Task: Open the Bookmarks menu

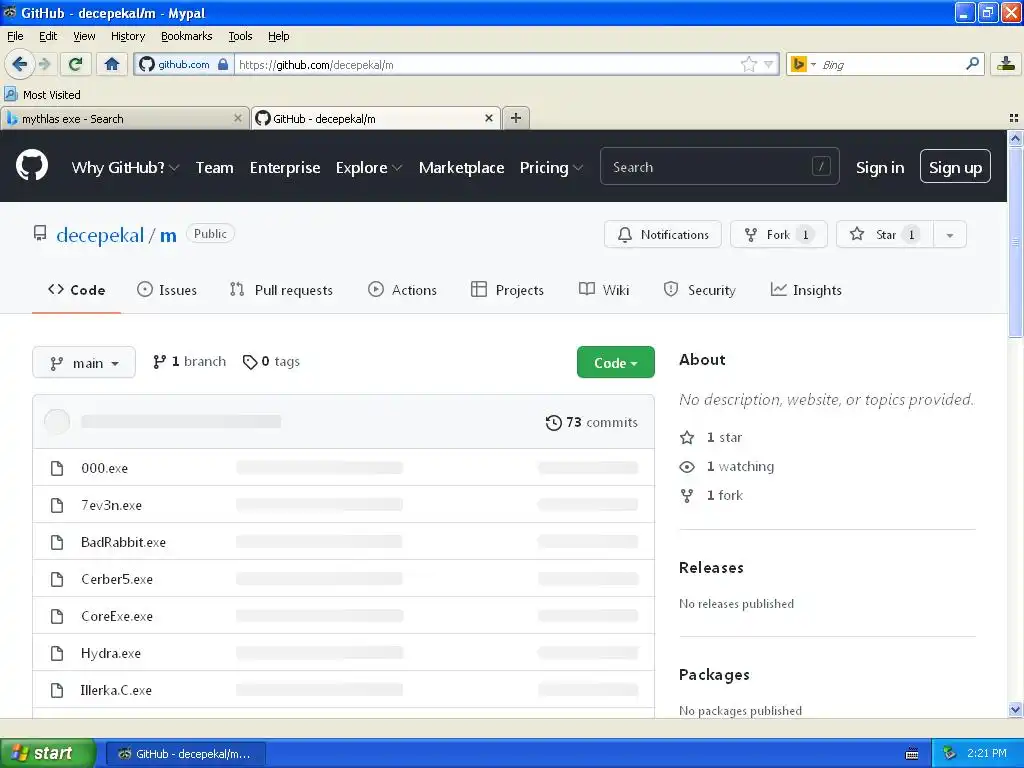Action: coord(186,36)
